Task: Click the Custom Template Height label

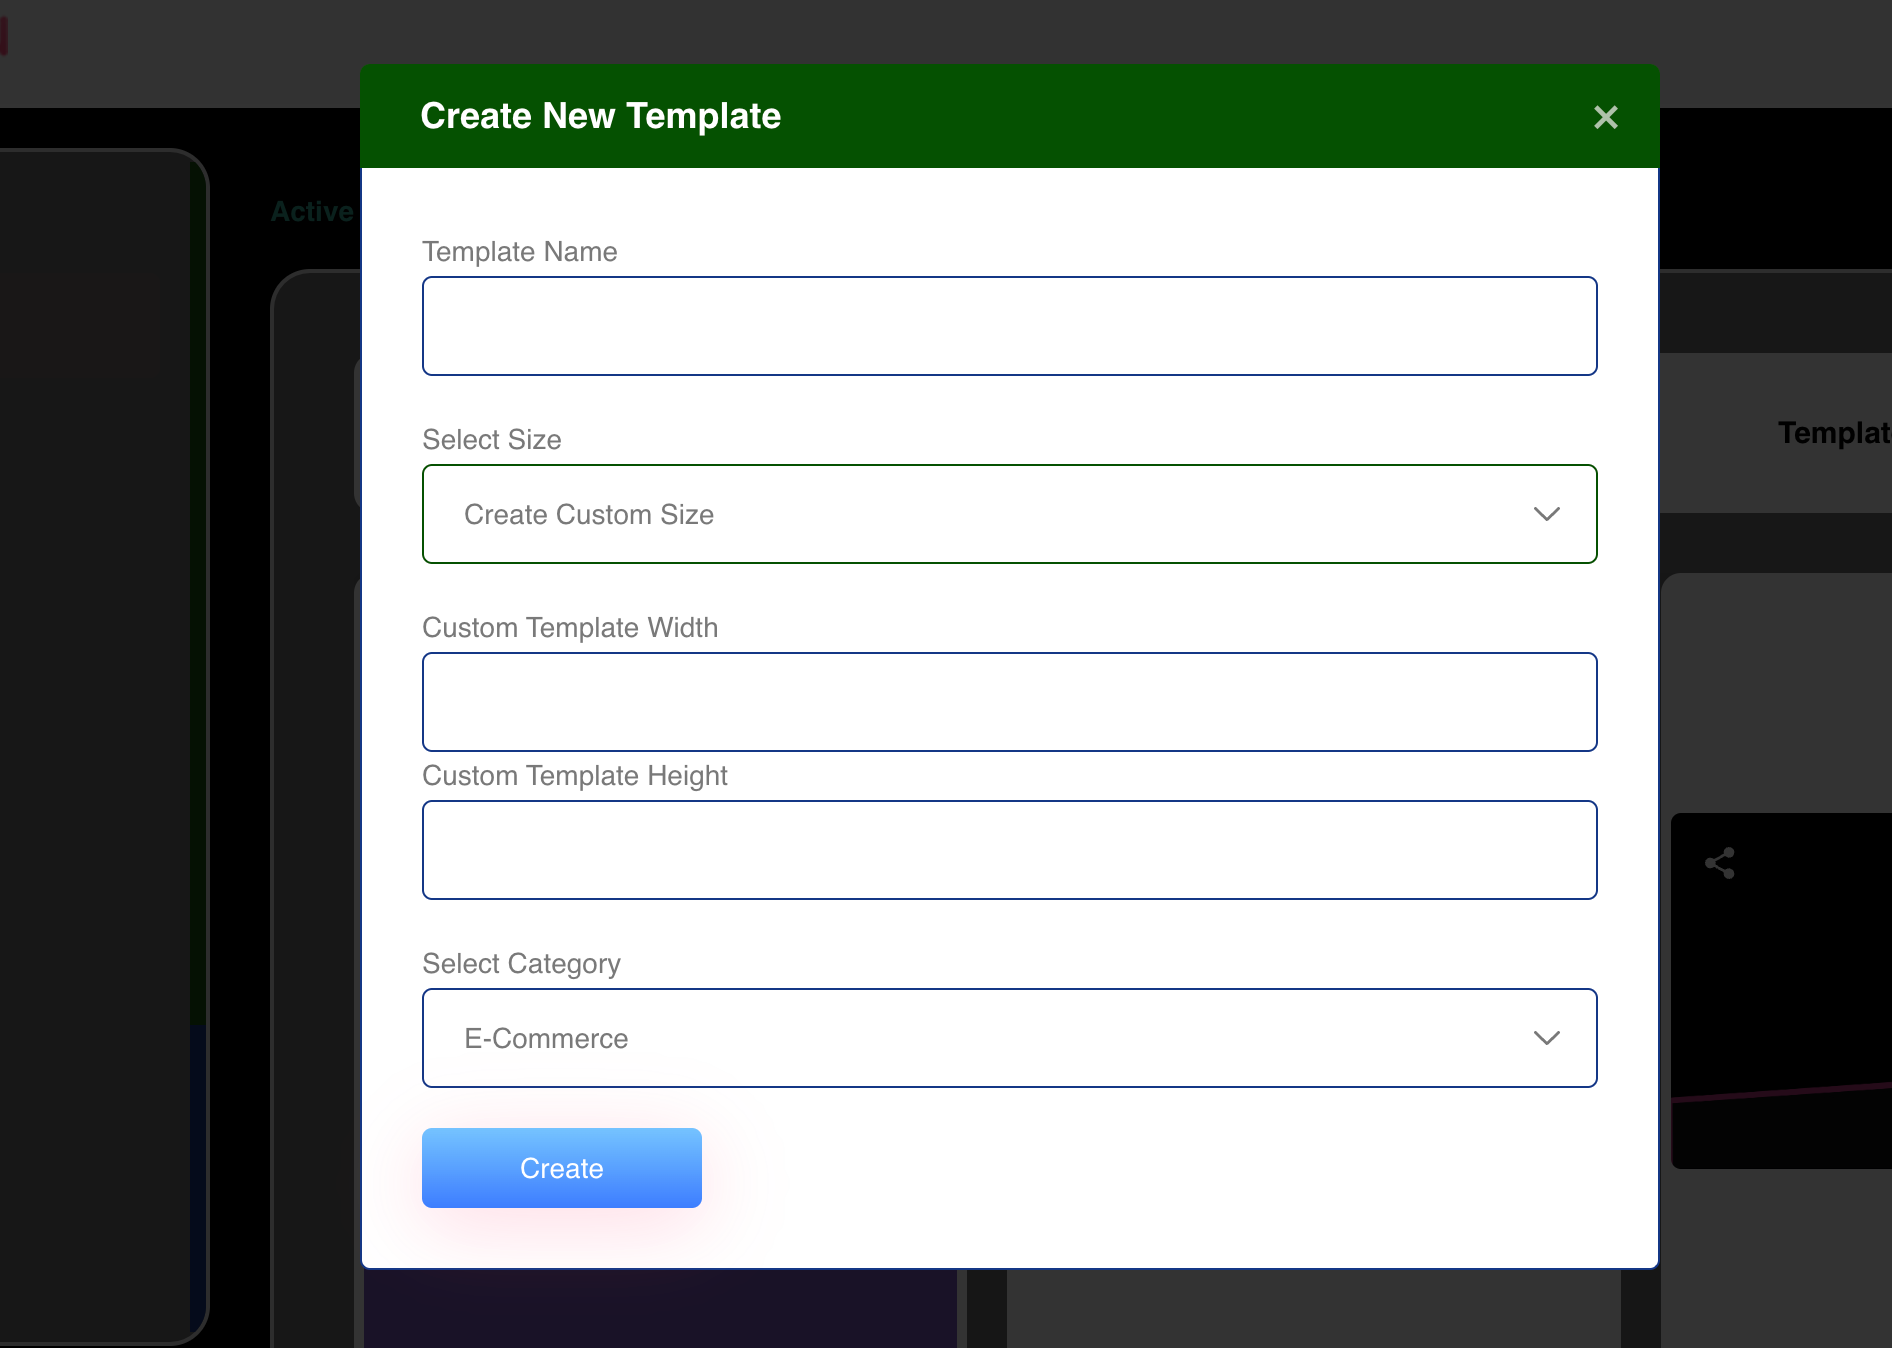Action: pyautogui.click(x=575, y=776)
